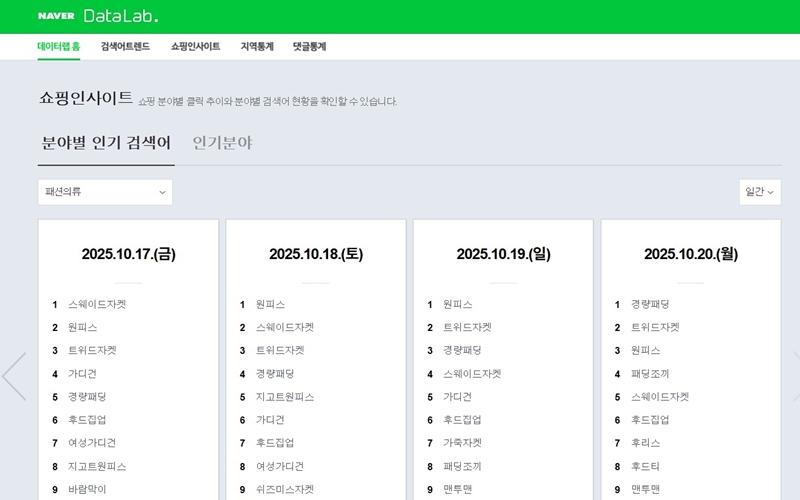
Task: Click 경량패딩 ranked 1 on 10.20
Action: tap(650, 305)
